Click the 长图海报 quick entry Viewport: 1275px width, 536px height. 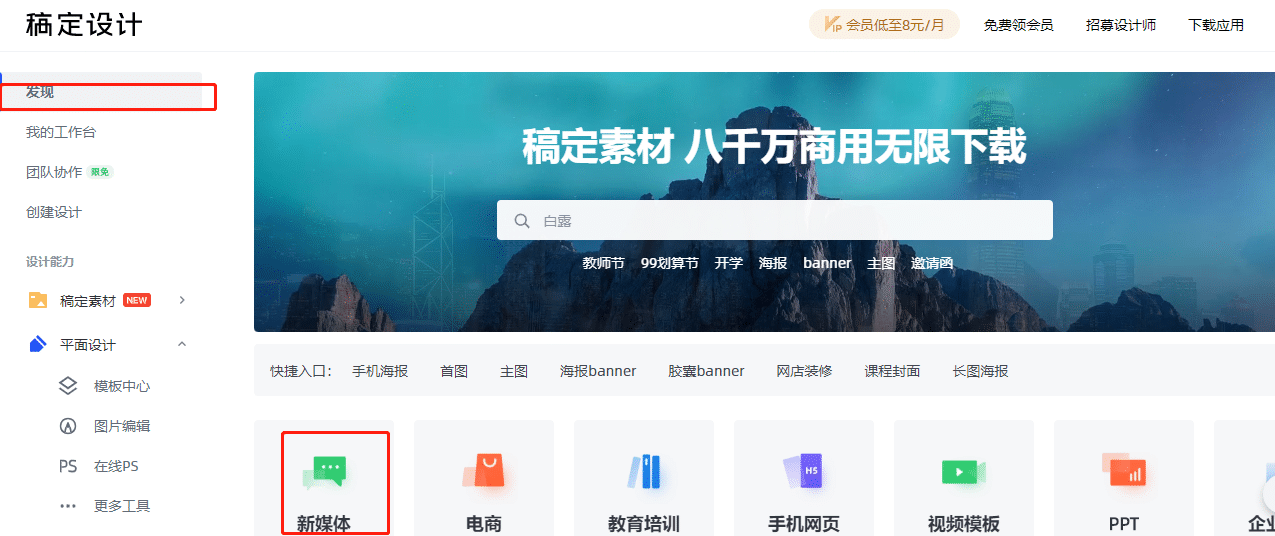pos(980,371)
